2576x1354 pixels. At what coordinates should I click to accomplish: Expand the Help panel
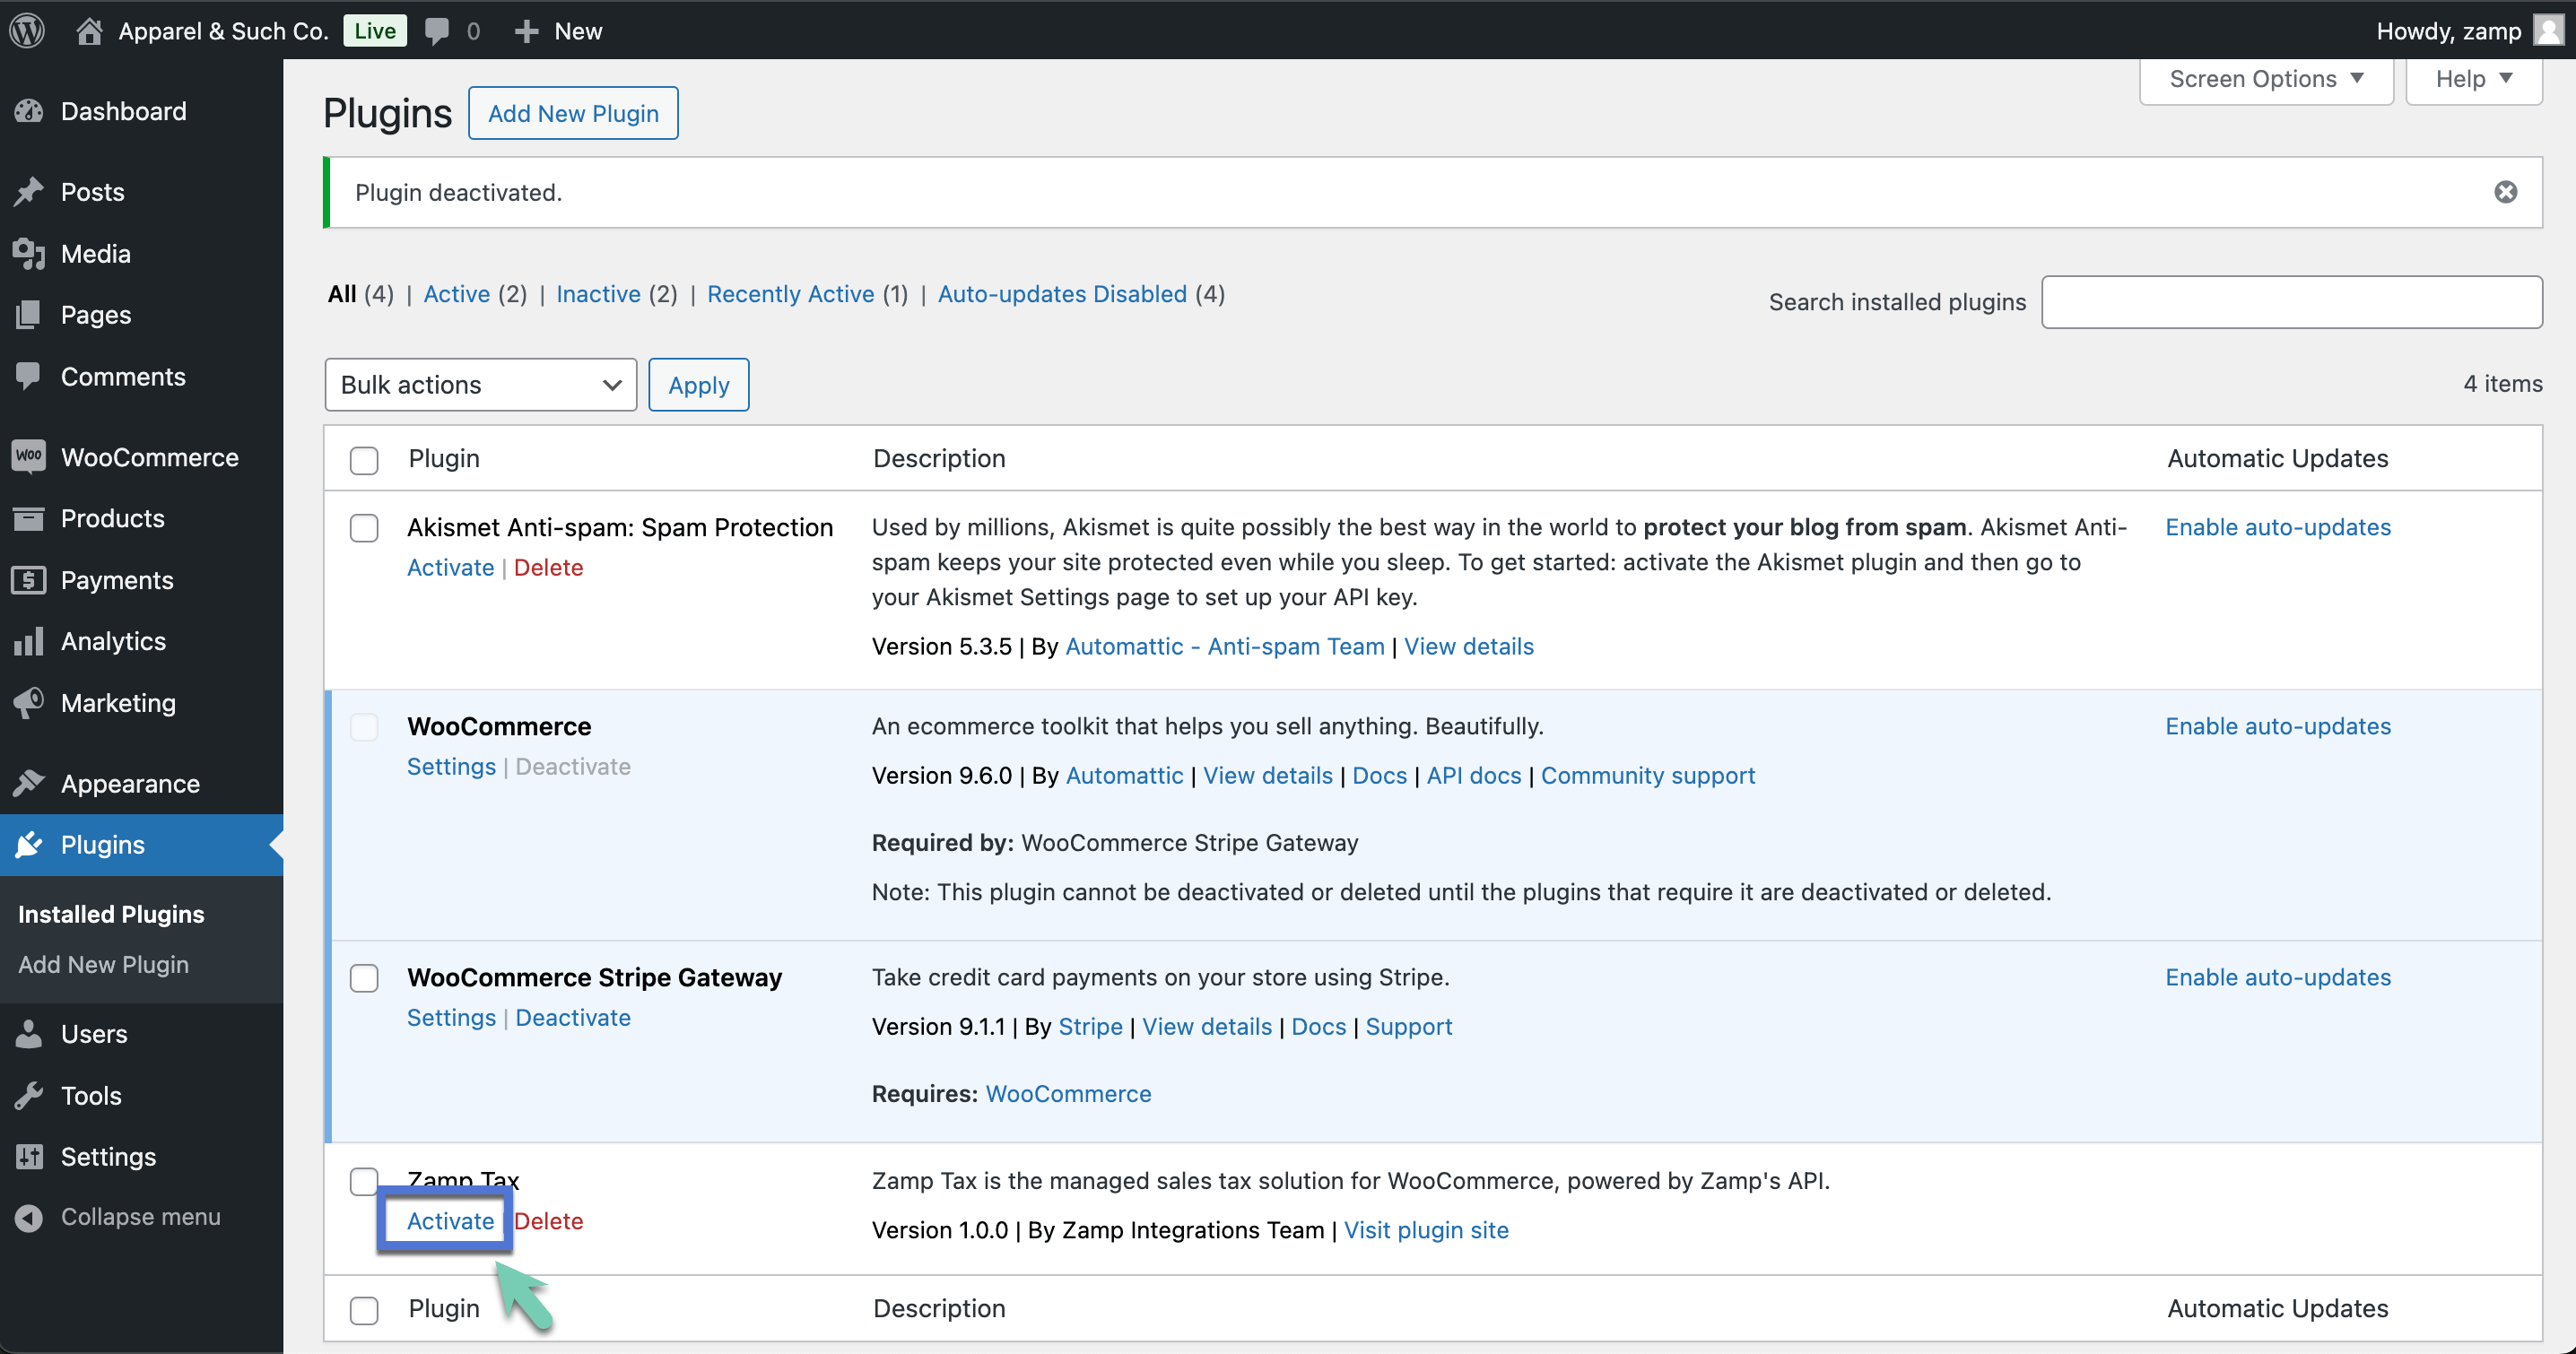tap(2474, 79)
